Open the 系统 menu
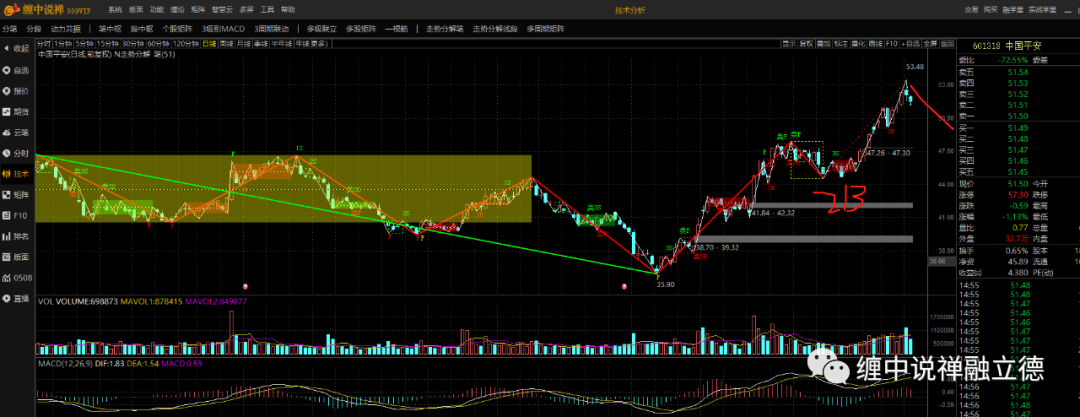This screenshot has width=1080, height=417. pos(115,10)
